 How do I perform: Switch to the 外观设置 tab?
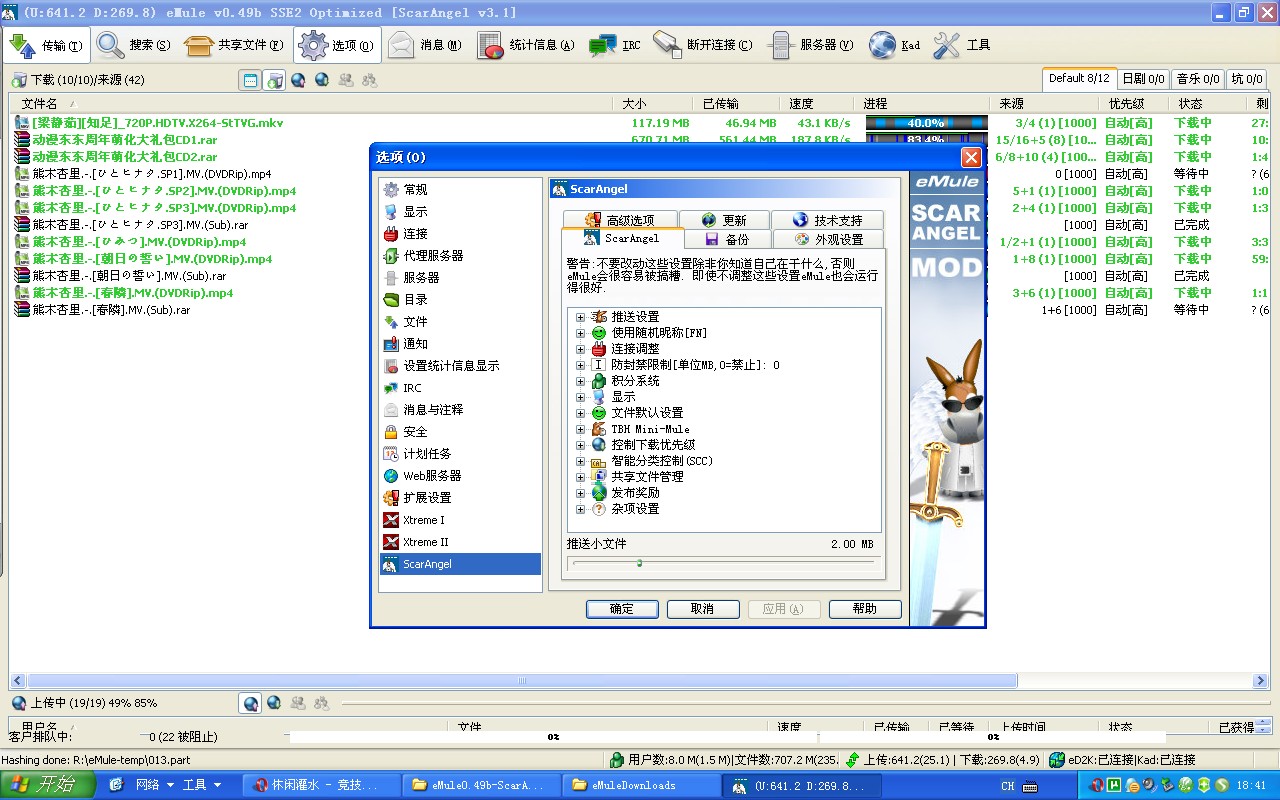coord(829,240)
